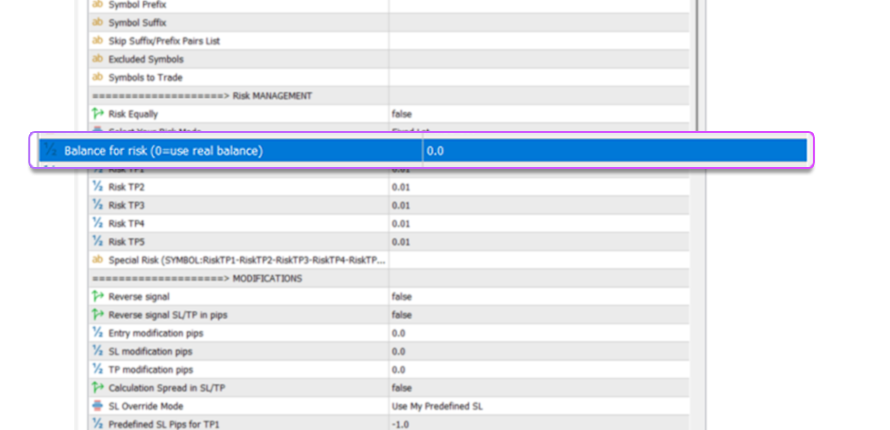The width and height of the screenshot is (890, 430).
Task: Click the icon beside Excluded Symbols
Action: point(98,59)
